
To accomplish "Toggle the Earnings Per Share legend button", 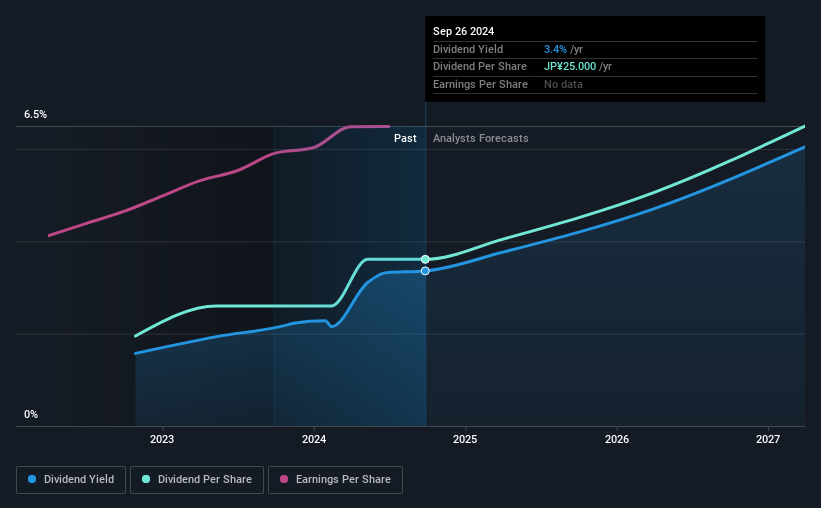I will click(335, 480).
